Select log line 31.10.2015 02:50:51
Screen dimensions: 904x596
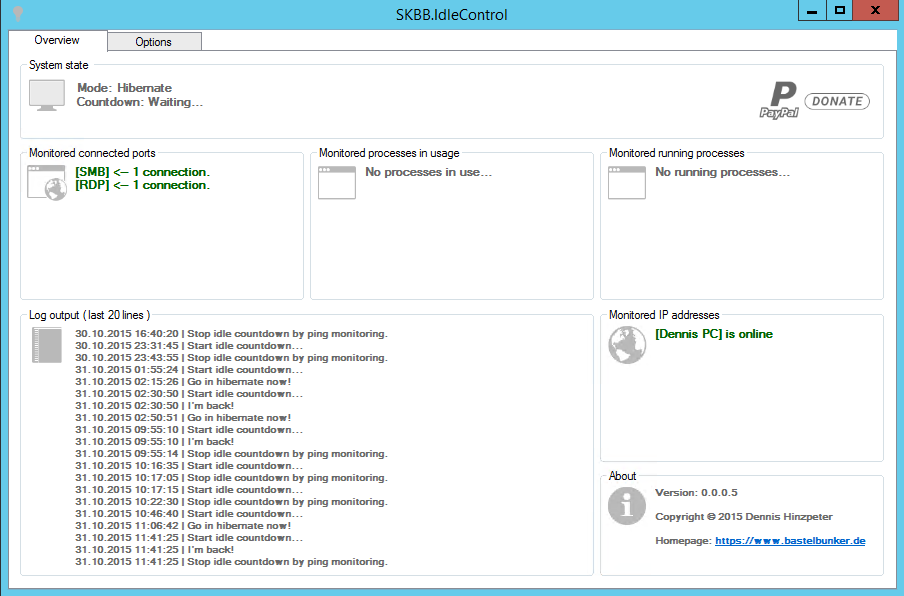click(x=183, y=418)
